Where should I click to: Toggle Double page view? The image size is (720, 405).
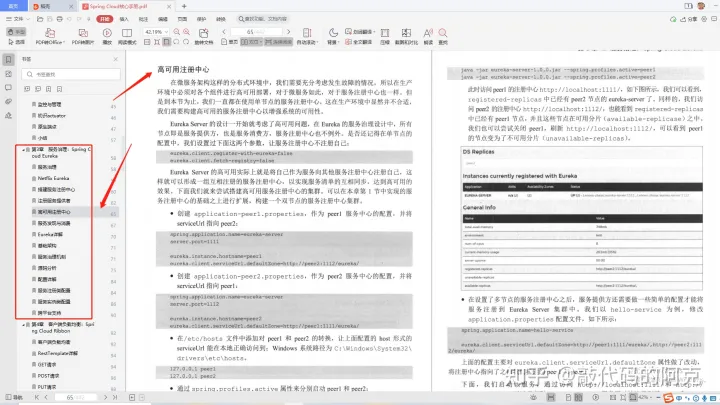[x=251, y=42]
